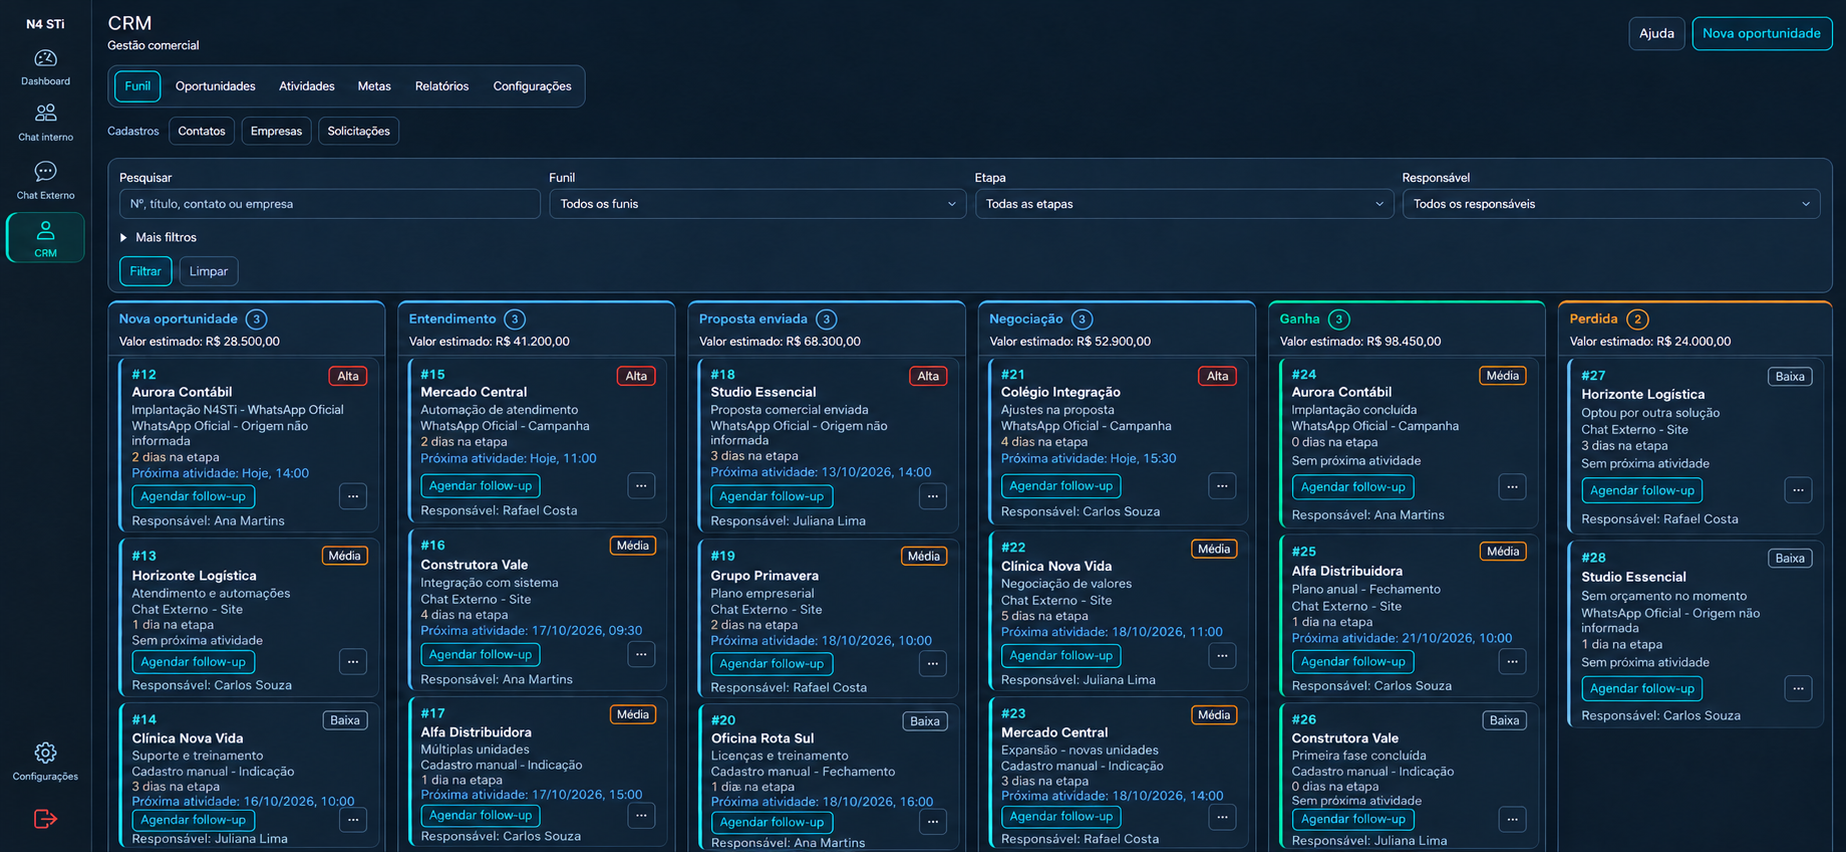Image resolution: width=1846 pixels, height=852 pixels.
Task: Schedule follow-up for card #12 Aurora Contábil
Action: pos(193,496)
